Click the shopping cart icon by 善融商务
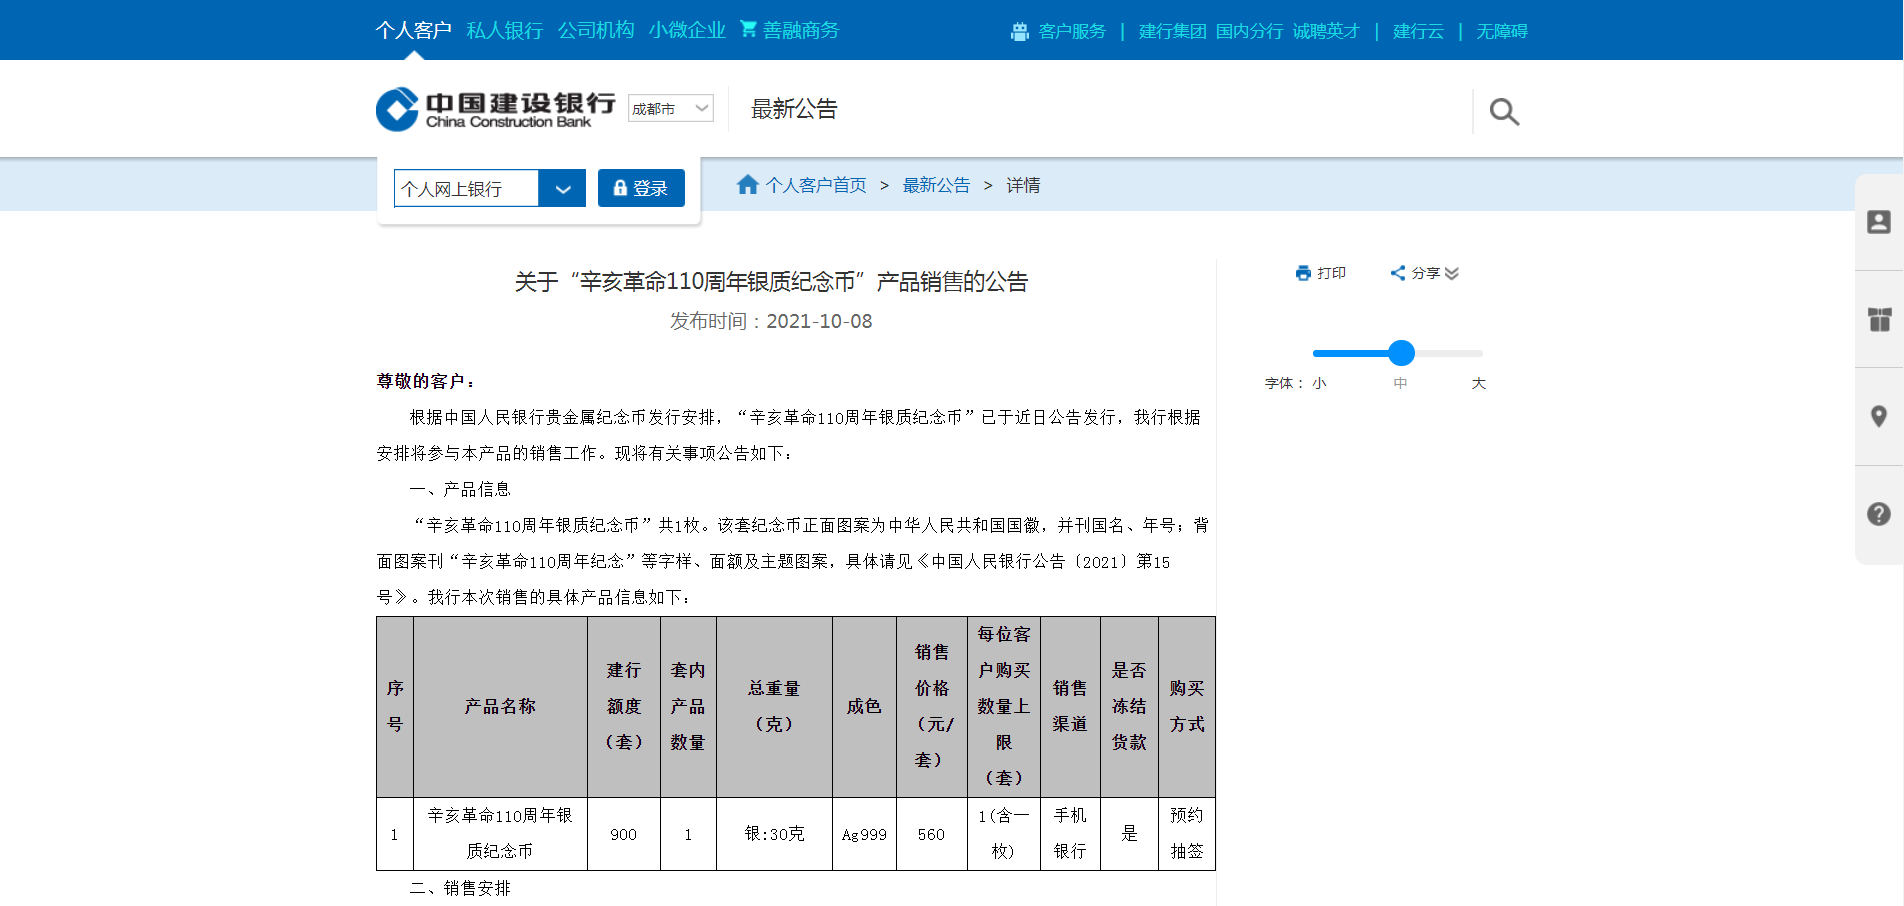The image size is (1904, 906). [748, 29]
